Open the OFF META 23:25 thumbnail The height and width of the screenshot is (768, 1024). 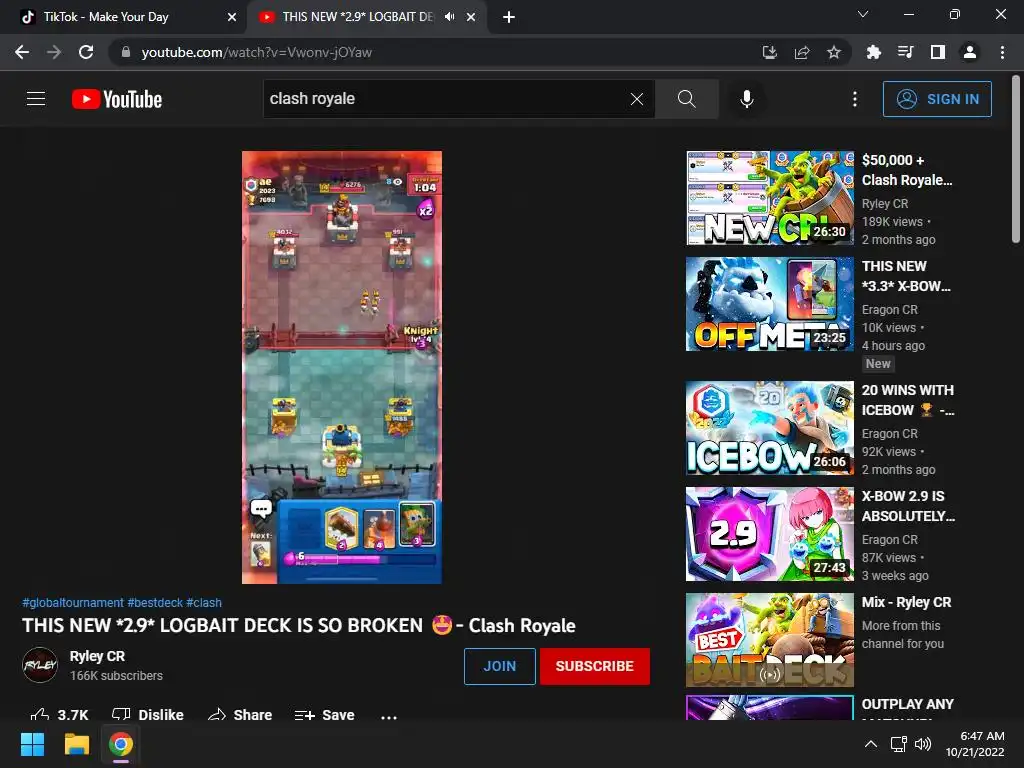(x=770, y=304)
